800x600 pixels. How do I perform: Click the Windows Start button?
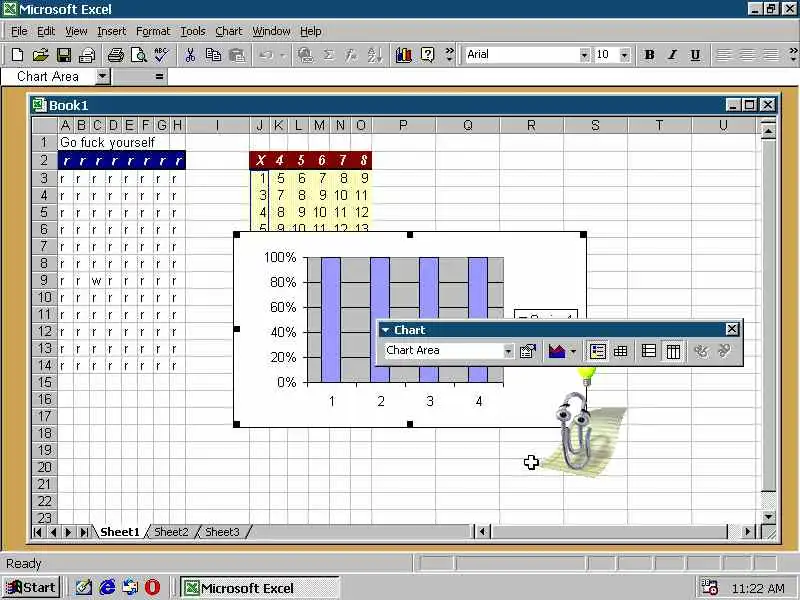click(31, 588)
